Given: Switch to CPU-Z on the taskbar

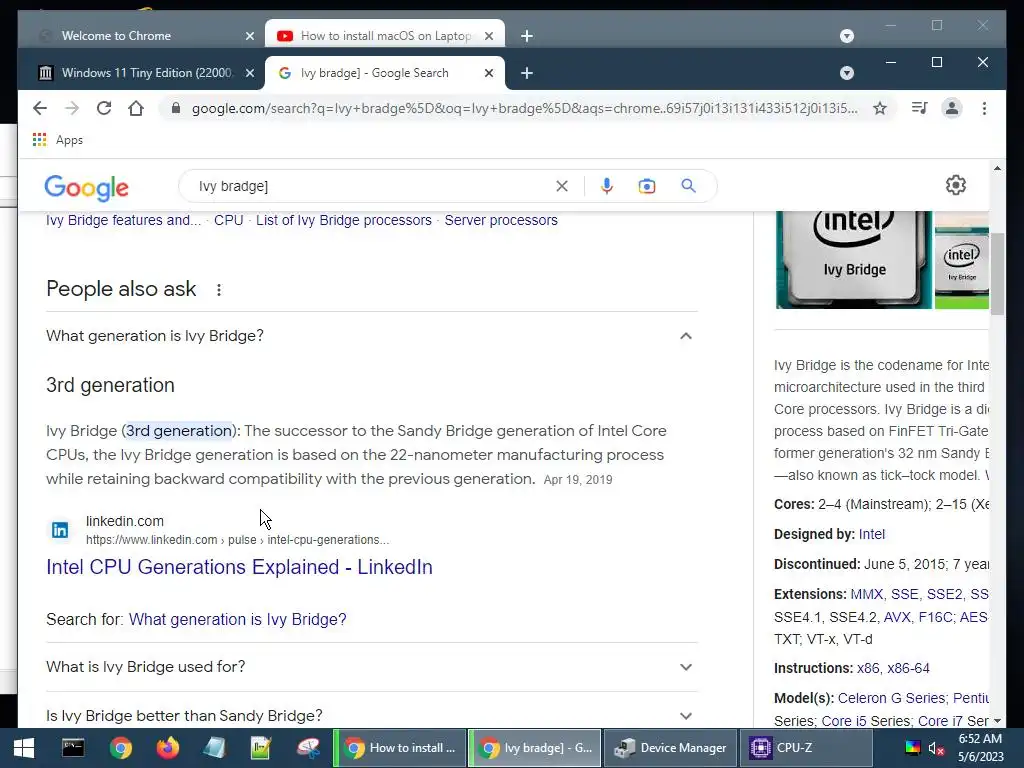Looking at the screenshot, I should point(805,748).
